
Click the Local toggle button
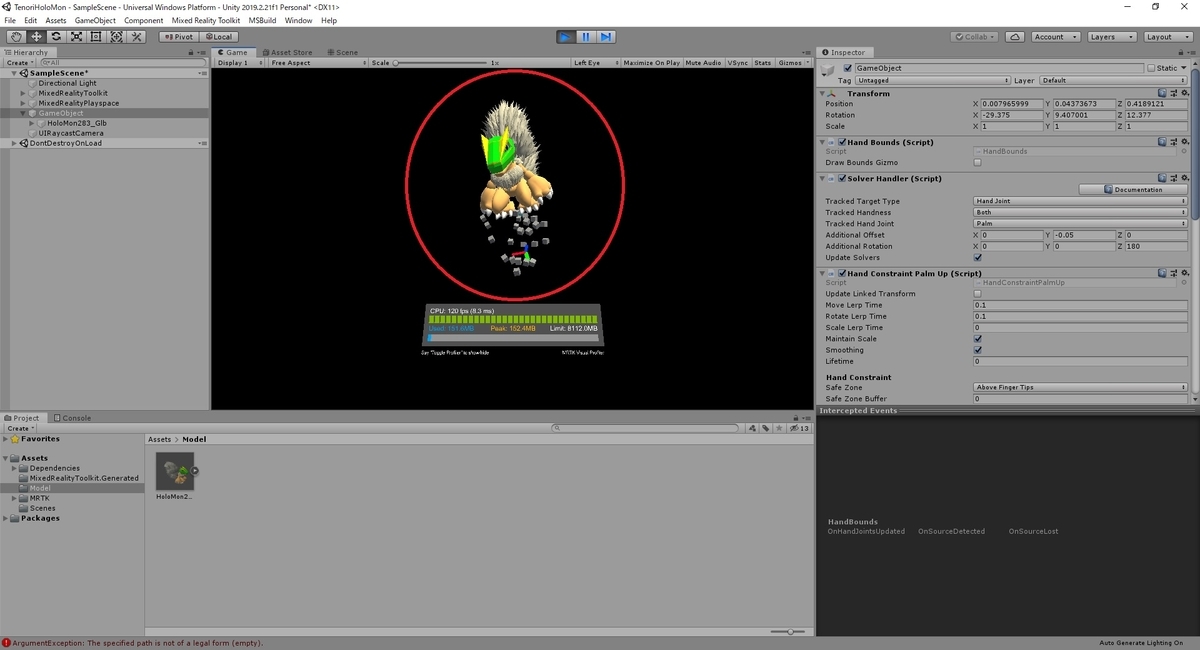(x=217, y=37)
